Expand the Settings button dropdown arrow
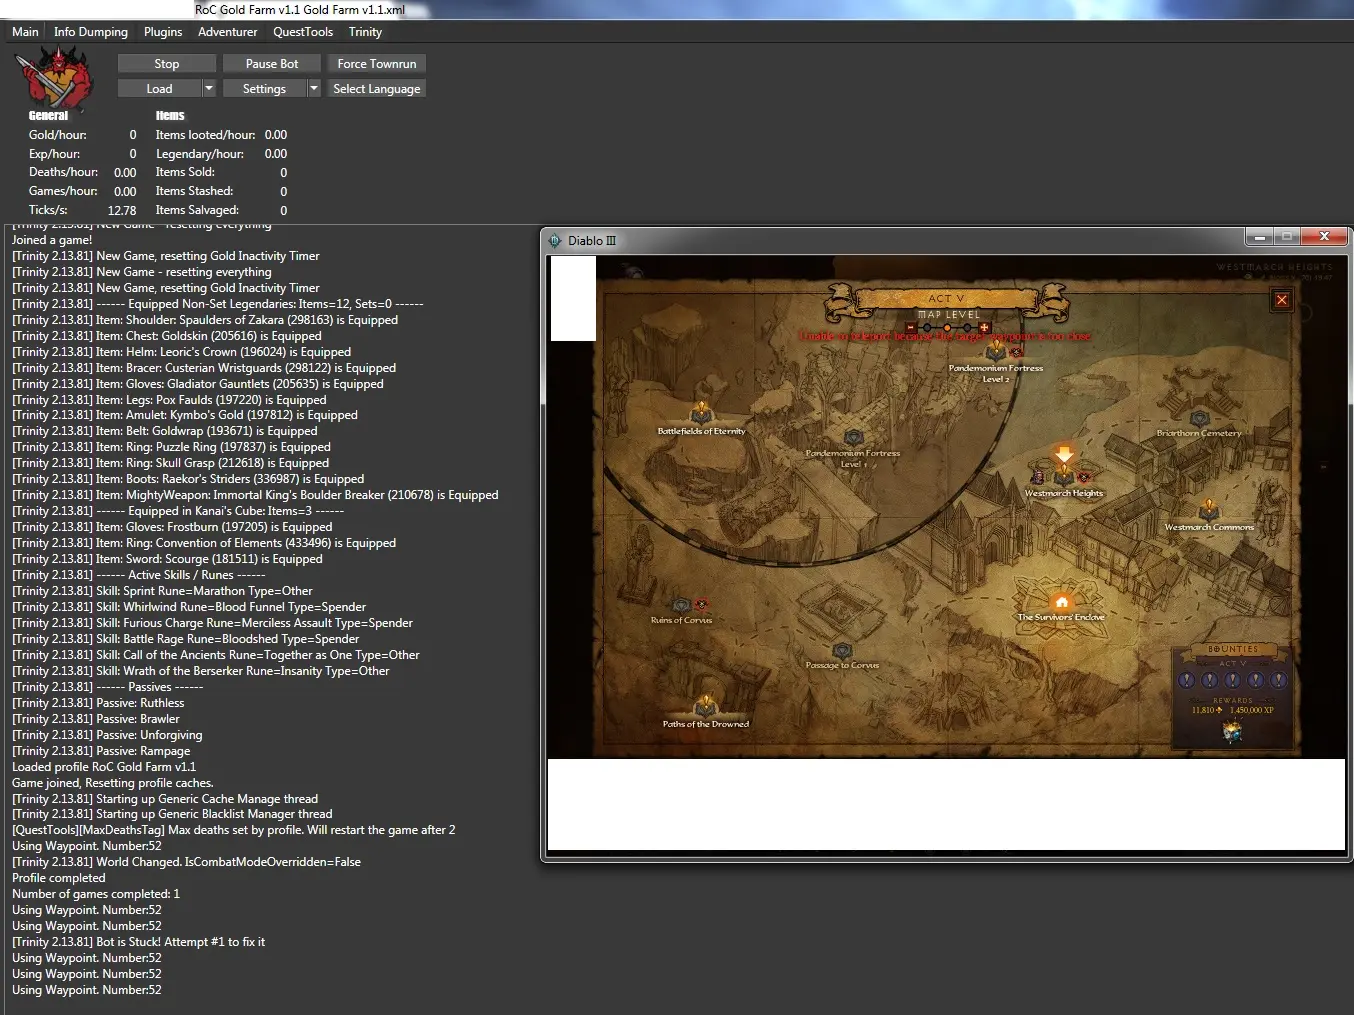 tap(314, 89)
